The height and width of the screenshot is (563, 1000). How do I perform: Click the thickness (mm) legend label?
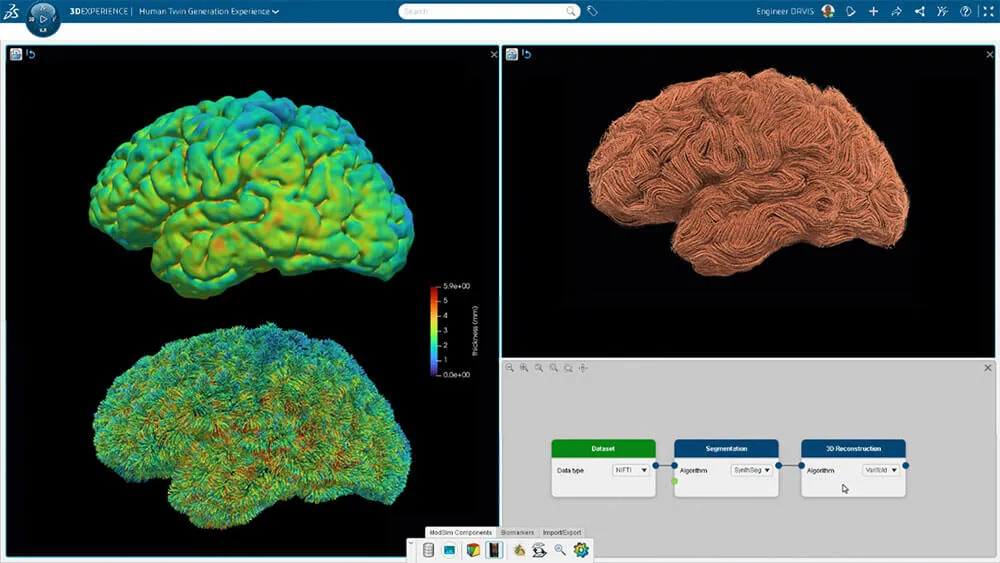click(475, 331)
